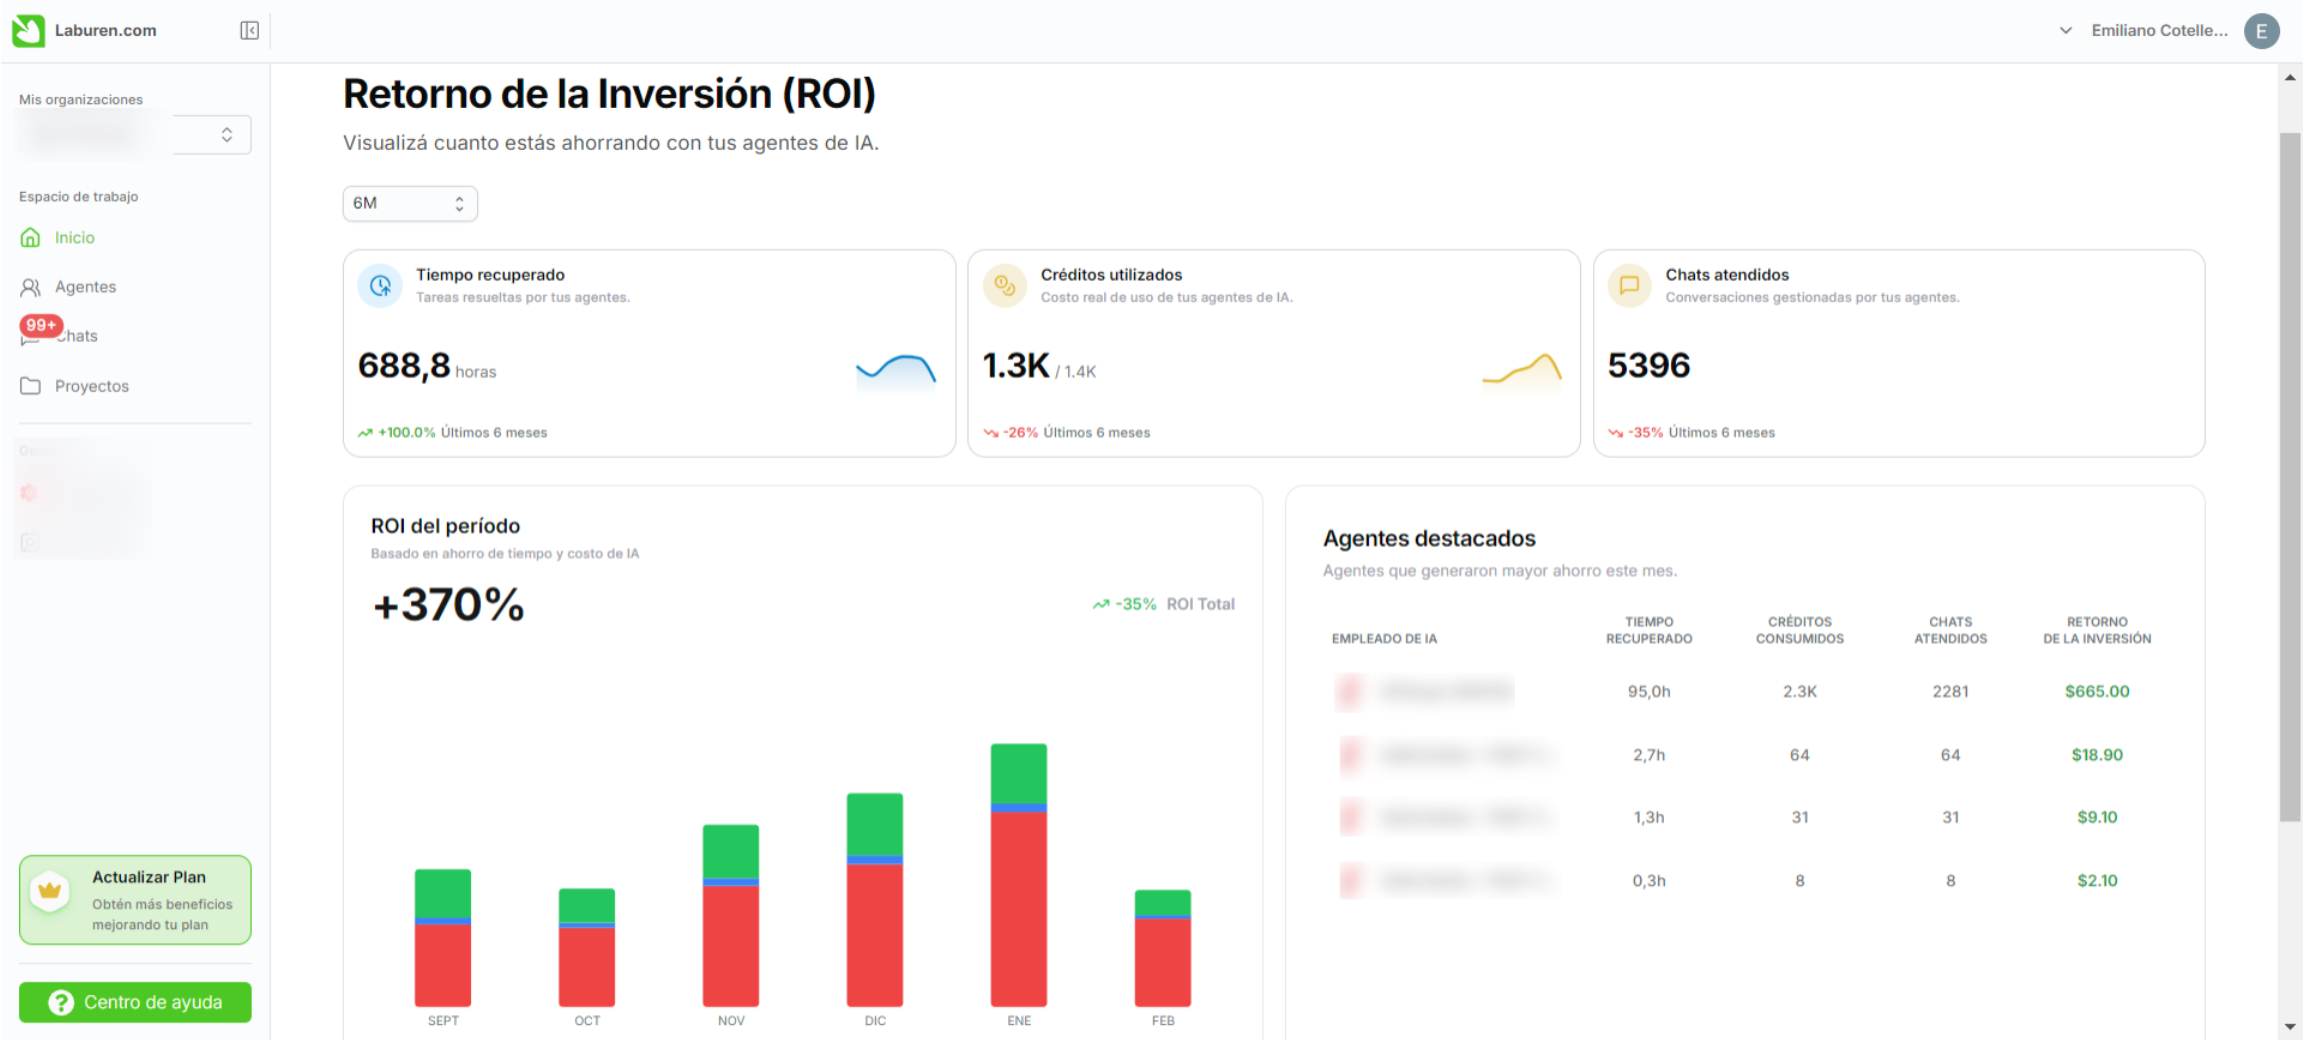
Task: Click the green segment of ENE bar
Action: (1018, 772)
